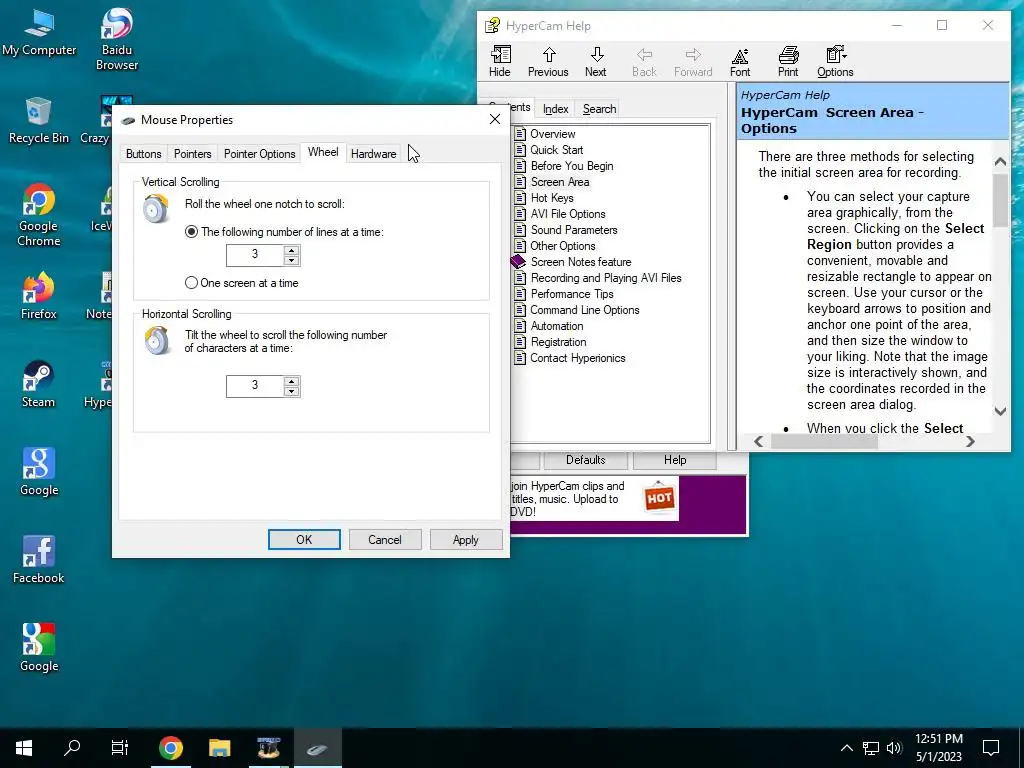Image resolution: width=1024 pixels, height=768 pixels.
Task: Open taskbar Search magnifier
Action: click(72, 748)
